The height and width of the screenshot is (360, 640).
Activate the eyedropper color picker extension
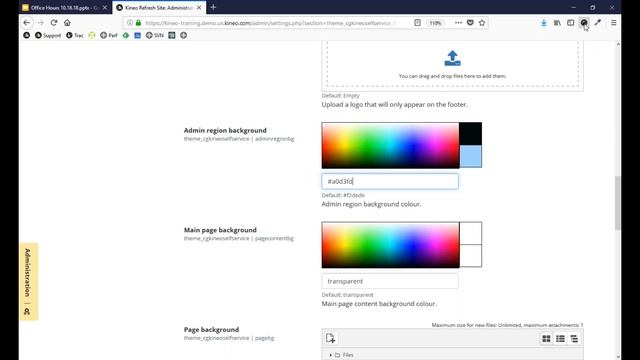coord(598,23)
